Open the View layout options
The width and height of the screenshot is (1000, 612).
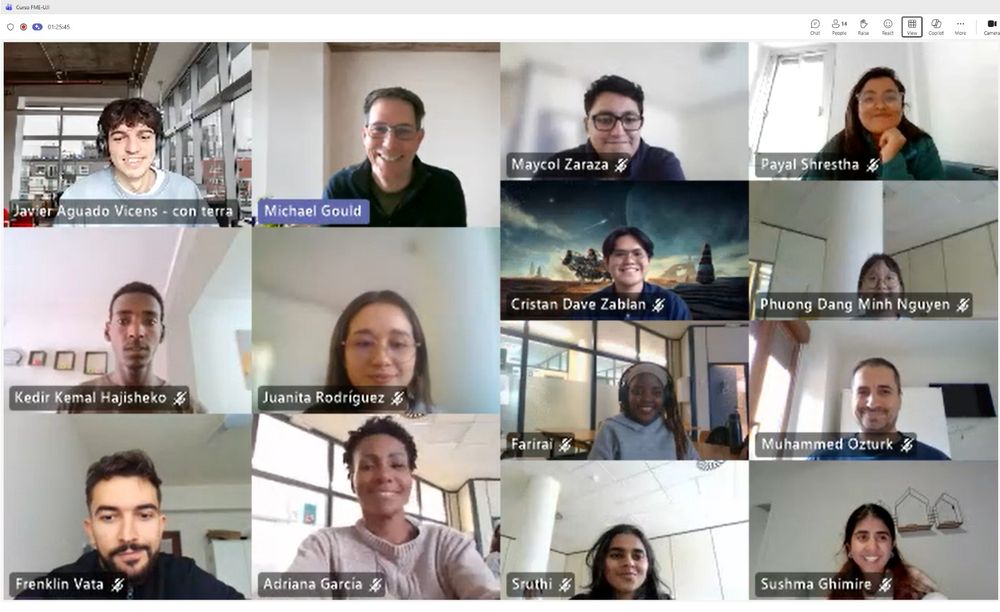(912, 27)
